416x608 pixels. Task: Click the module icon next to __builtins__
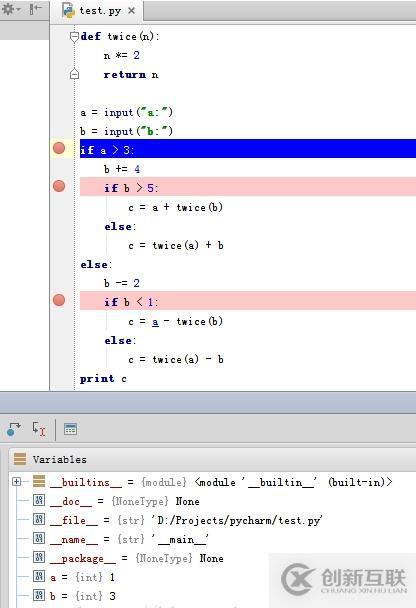point(39,481)
